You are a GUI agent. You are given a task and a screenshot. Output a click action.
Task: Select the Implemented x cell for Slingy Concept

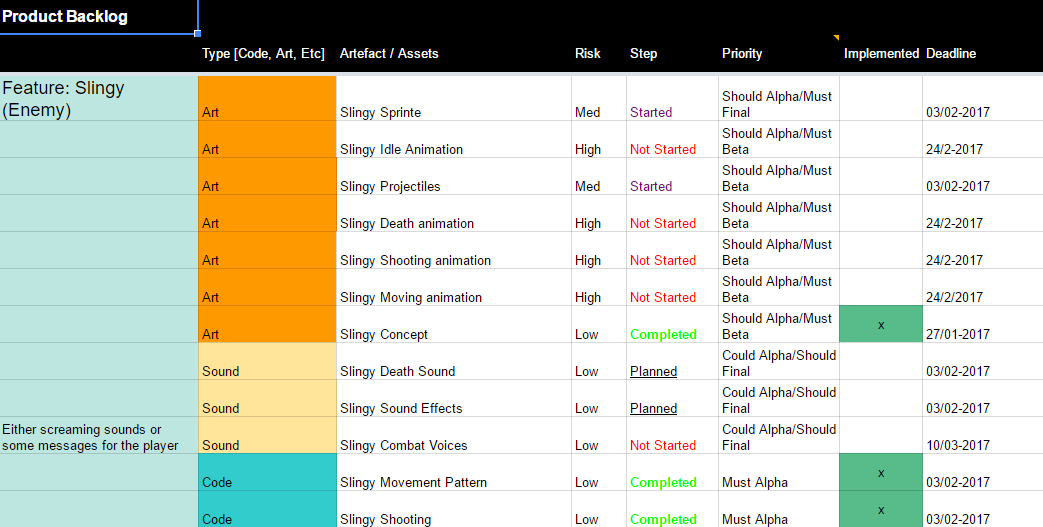tap(880, 325)
